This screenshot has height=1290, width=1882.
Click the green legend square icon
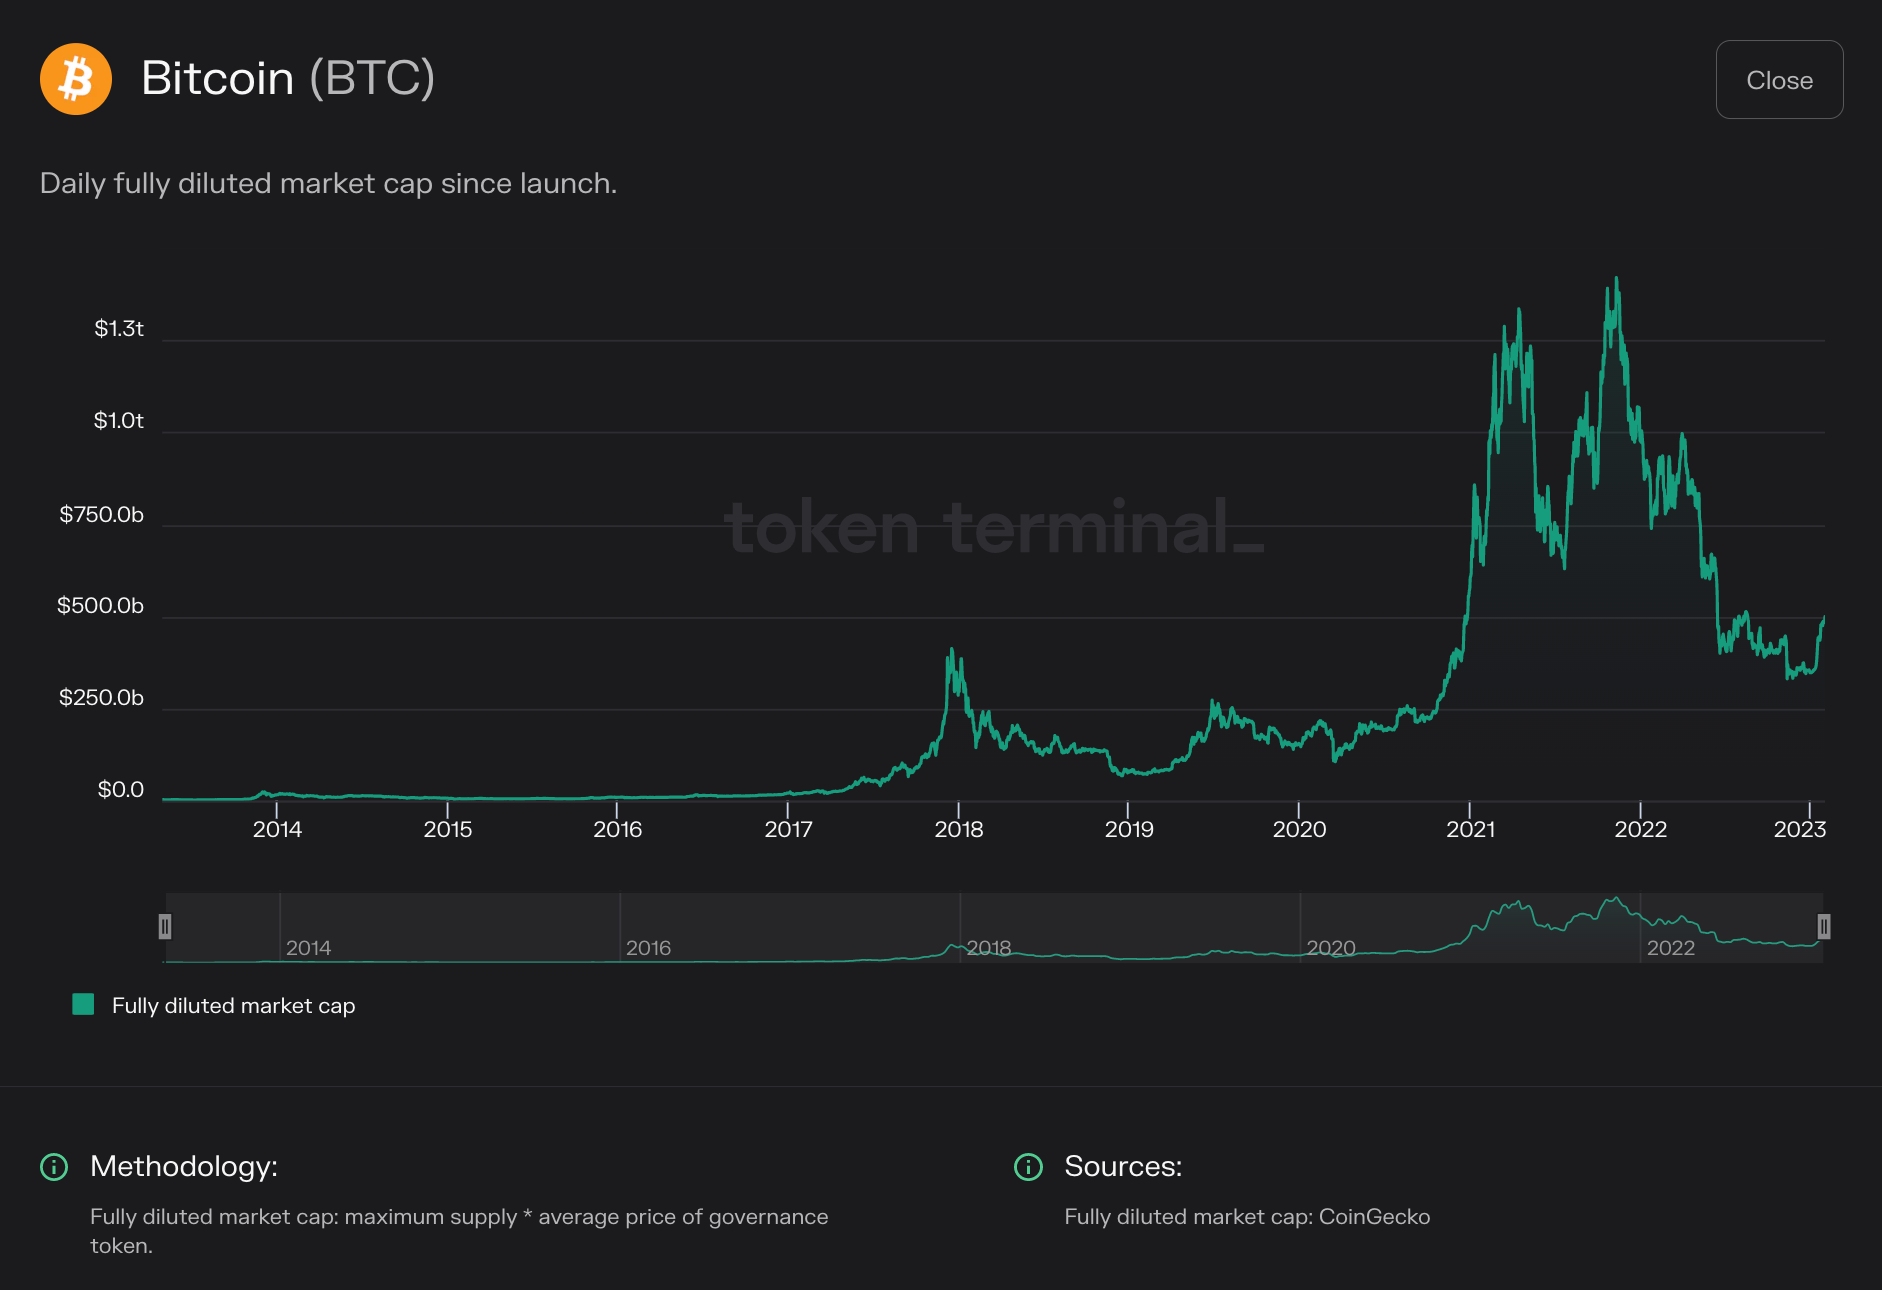pos(82,1005)
